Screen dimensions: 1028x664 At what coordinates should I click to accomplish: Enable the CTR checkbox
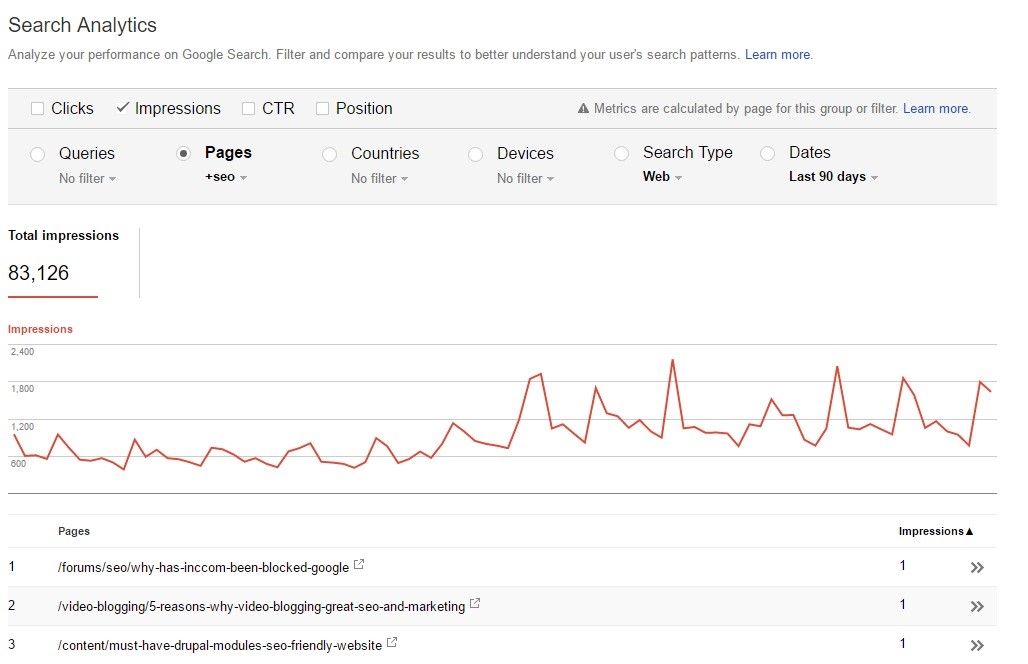248,109
